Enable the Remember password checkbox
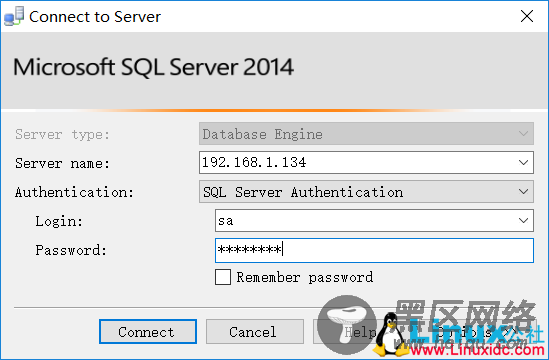 tap(223, 277)
